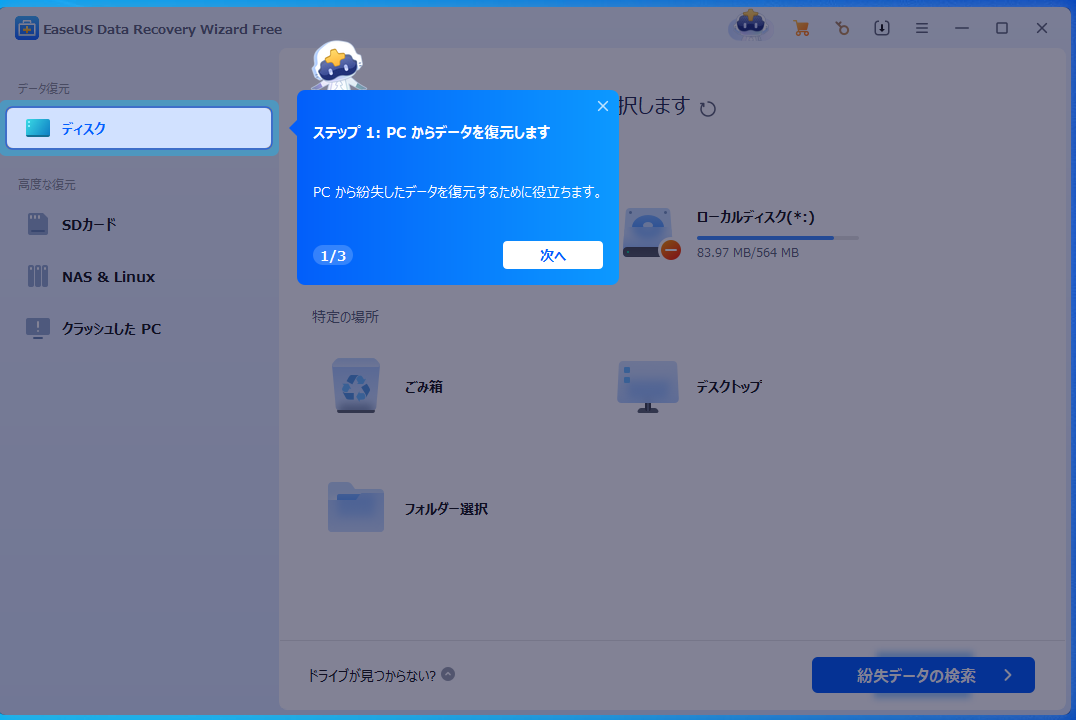The width and height of the screenshot is (1076, 720).
Task: Click the key activation icon
Action: pyautogui.click(x=842, y=28)
